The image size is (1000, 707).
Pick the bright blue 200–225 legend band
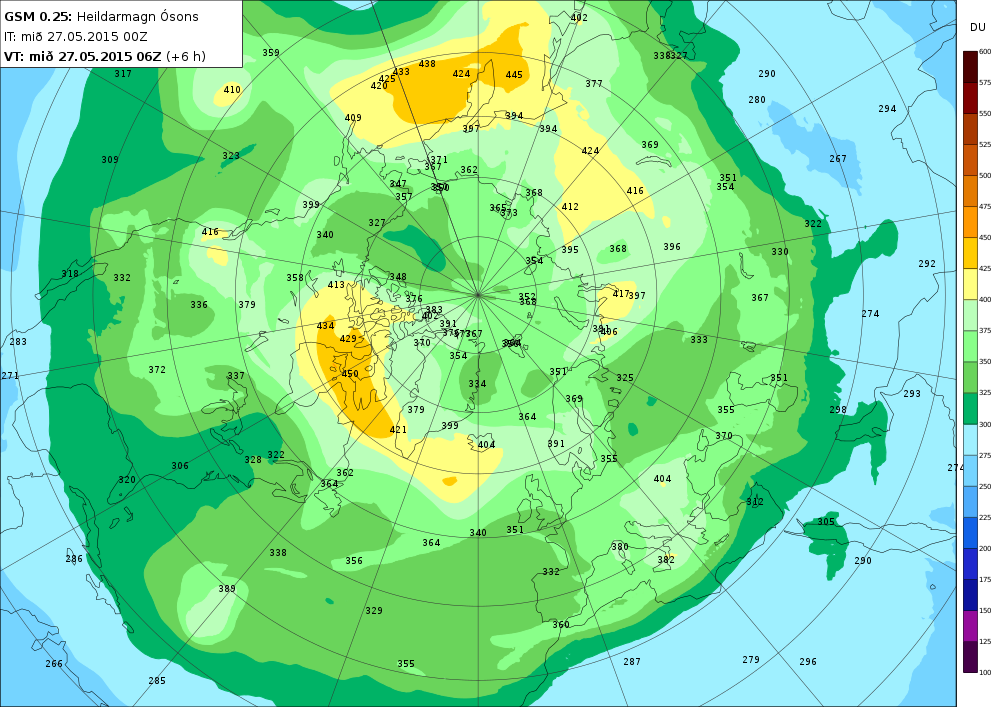pyautogui.click(x=970, y=533)
